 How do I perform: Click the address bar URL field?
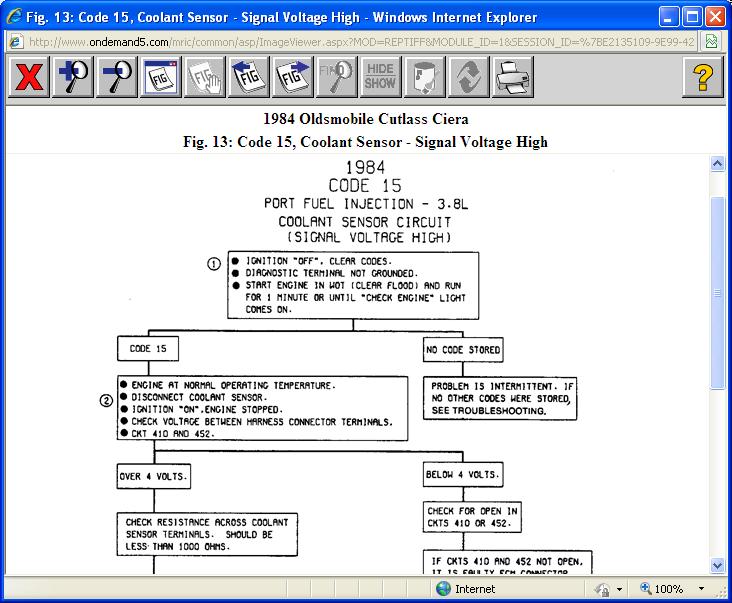click(x=361, y=42)
